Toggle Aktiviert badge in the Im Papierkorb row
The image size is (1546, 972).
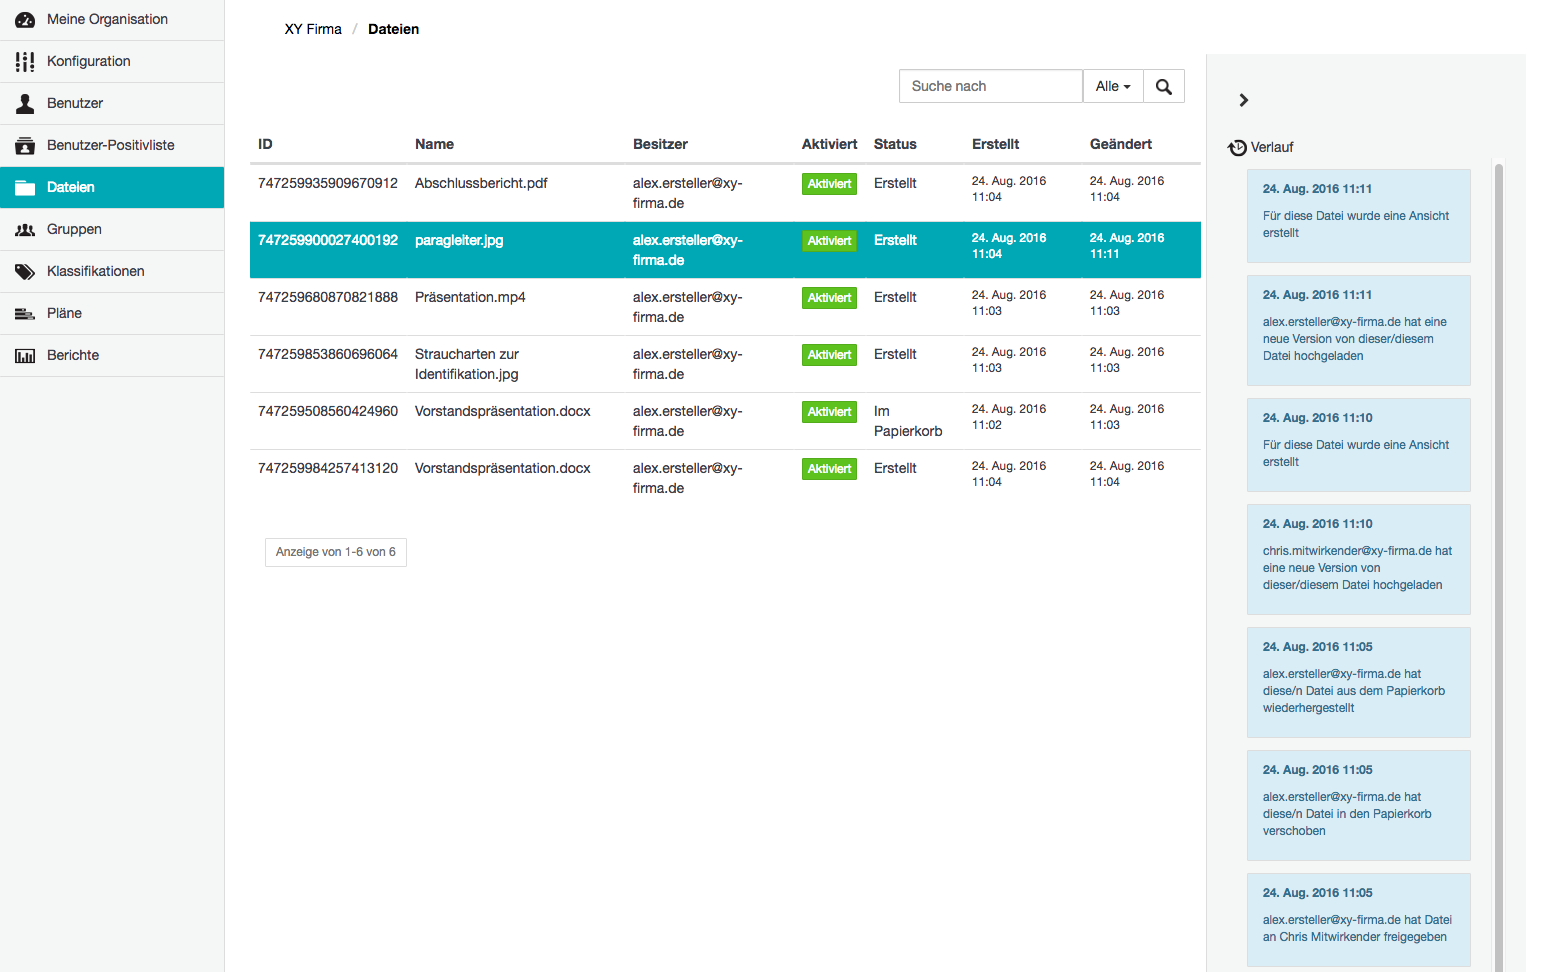click(x=829, y=412)
